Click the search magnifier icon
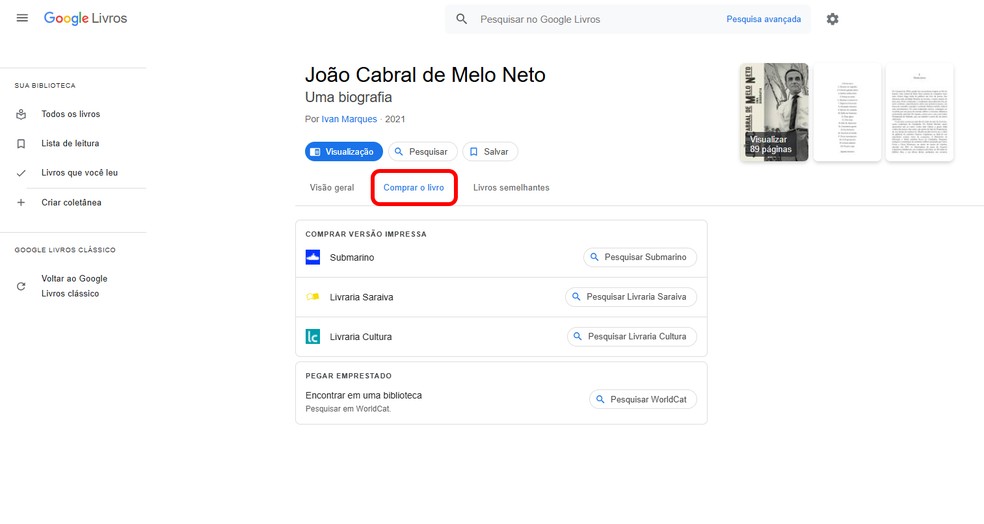Viewport: 984px width, 524px height. pos(461,19)
